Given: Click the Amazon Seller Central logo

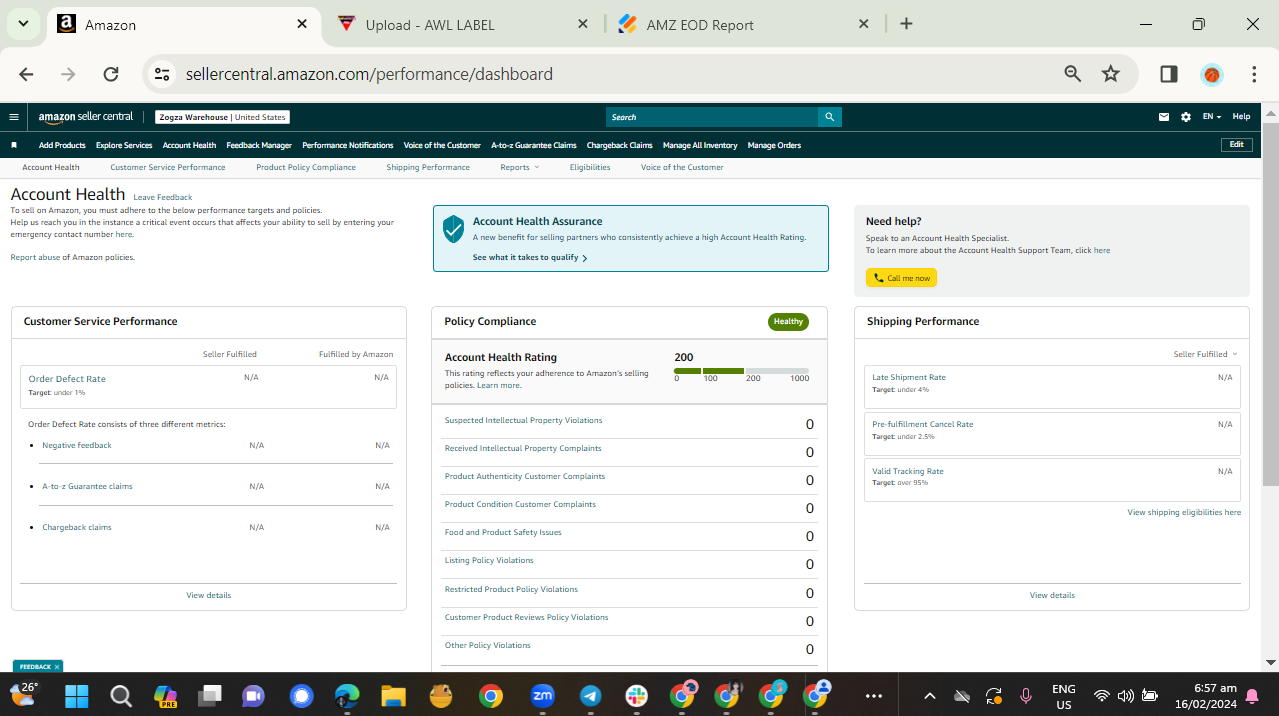Looking at the screenshot, I should (x=86, y=117).
